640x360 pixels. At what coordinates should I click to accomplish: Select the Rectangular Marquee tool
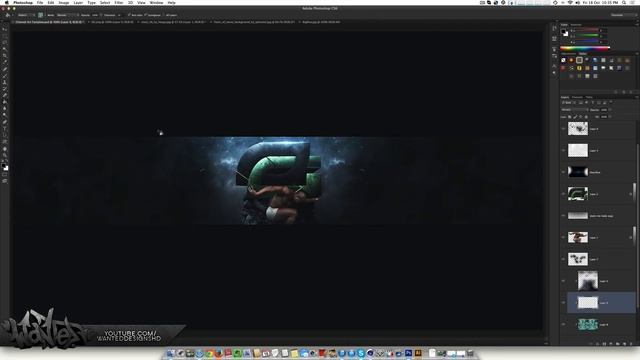pos(5,36)
